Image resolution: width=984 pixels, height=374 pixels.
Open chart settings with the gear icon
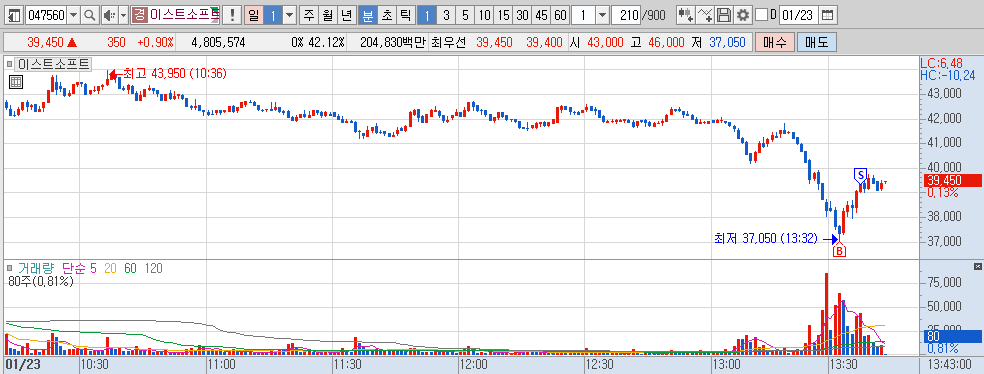[x=743, y=14]
